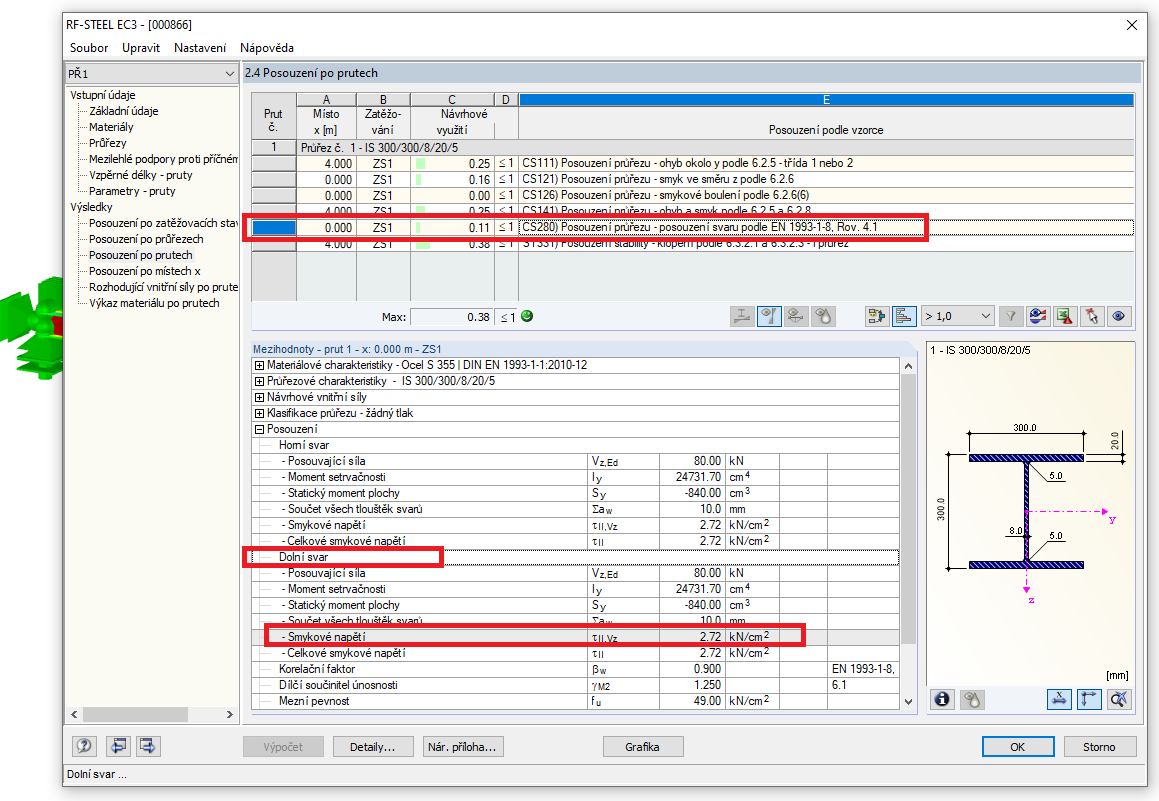Select Vzpěrné délky - pruty in the tree

(140, 175)
